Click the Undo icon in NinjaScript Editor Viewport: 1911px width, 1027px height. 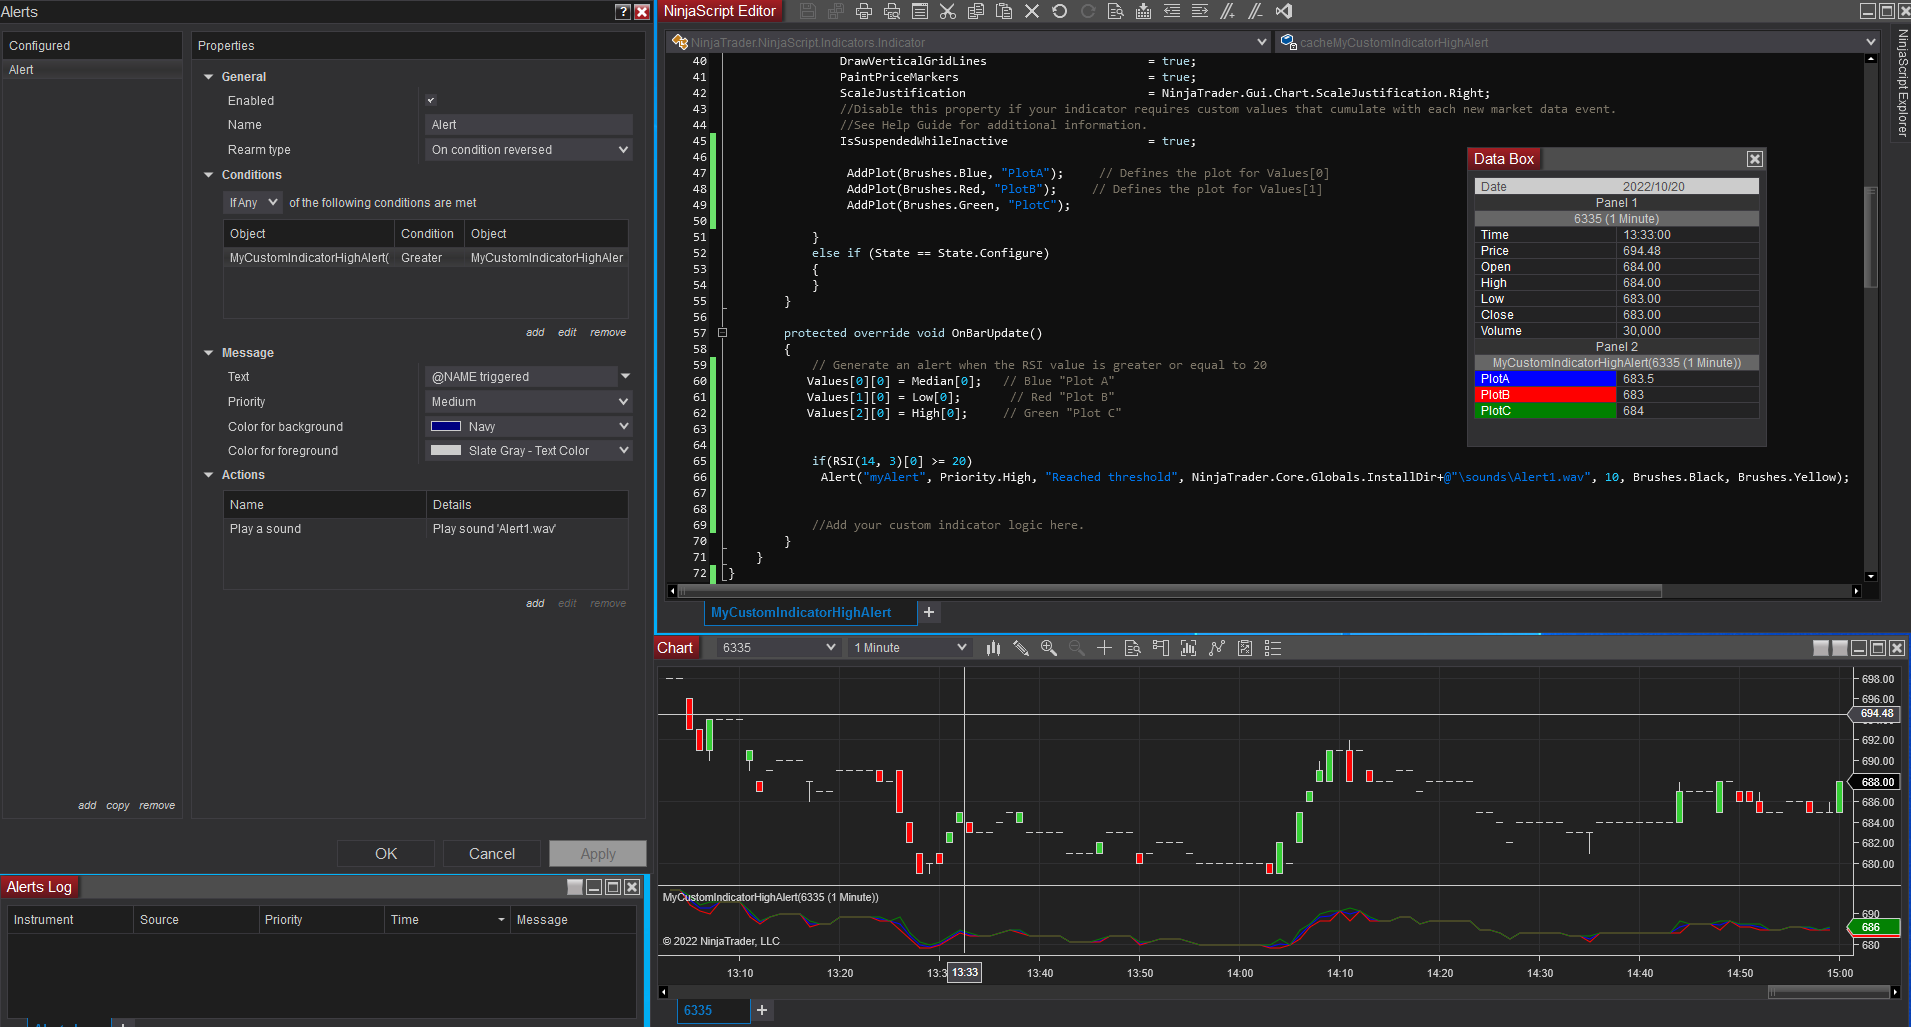pos(1060,11)
